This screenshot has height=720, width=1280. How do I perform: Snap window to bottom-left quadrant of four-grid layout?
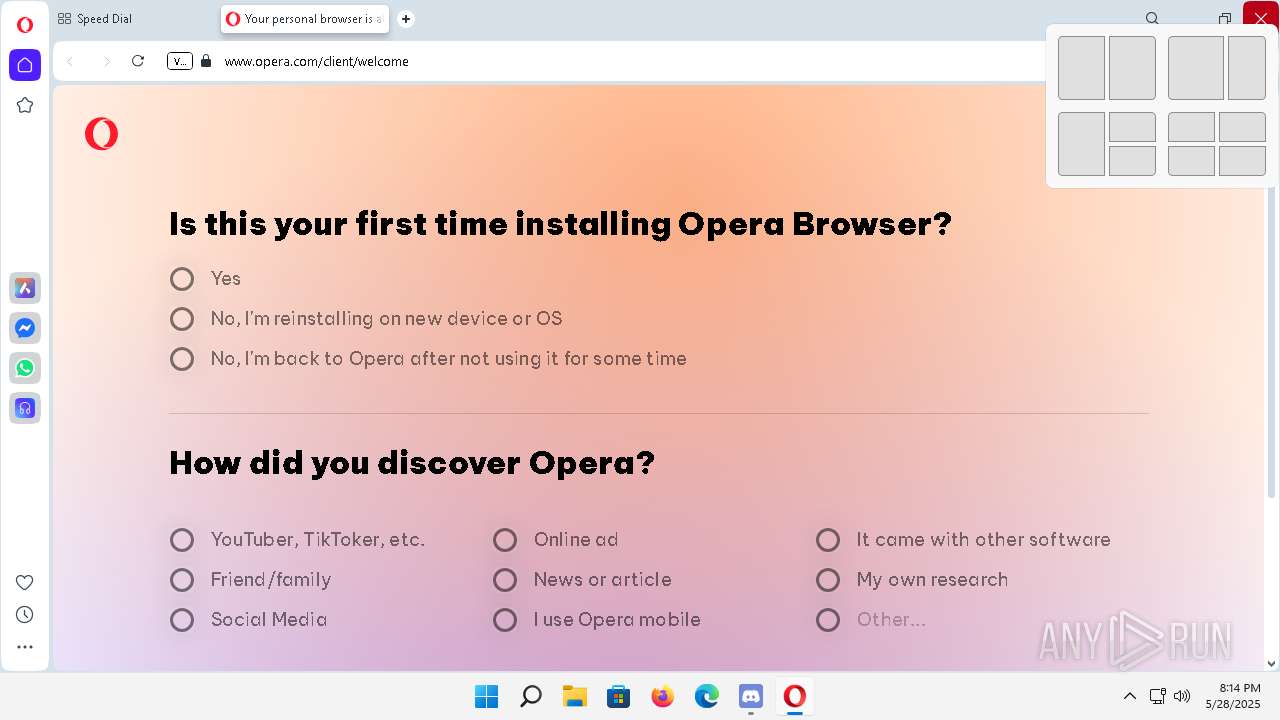click(x=1191, y=161)
